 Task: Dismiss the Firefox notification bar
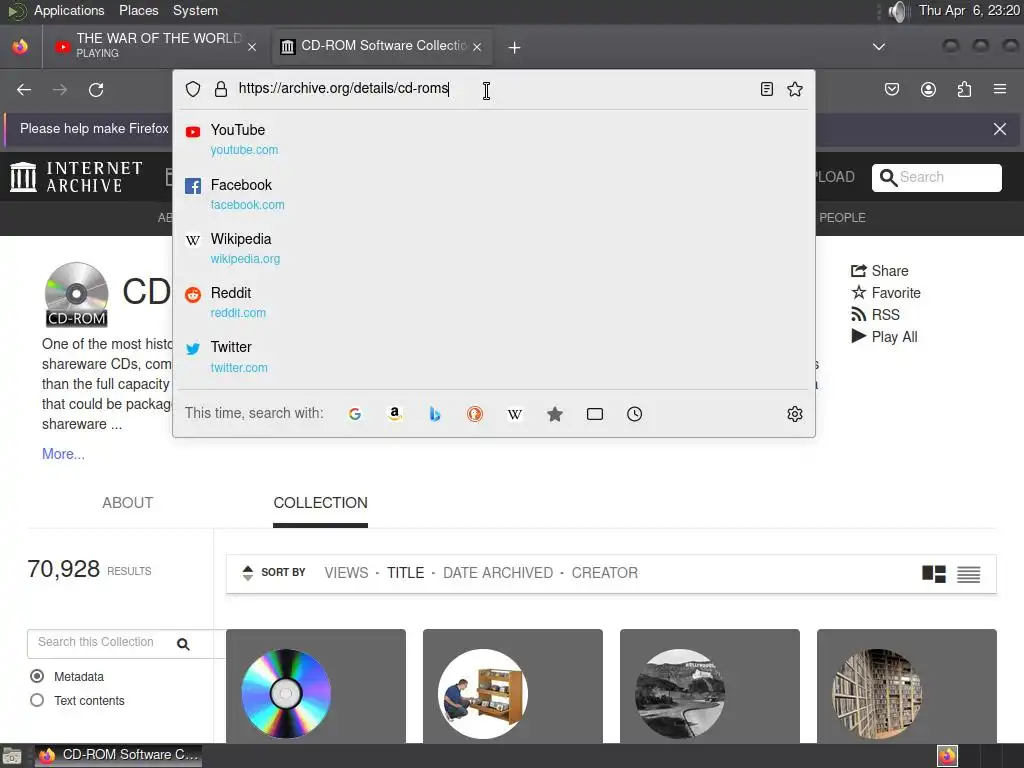[1000, 129]
